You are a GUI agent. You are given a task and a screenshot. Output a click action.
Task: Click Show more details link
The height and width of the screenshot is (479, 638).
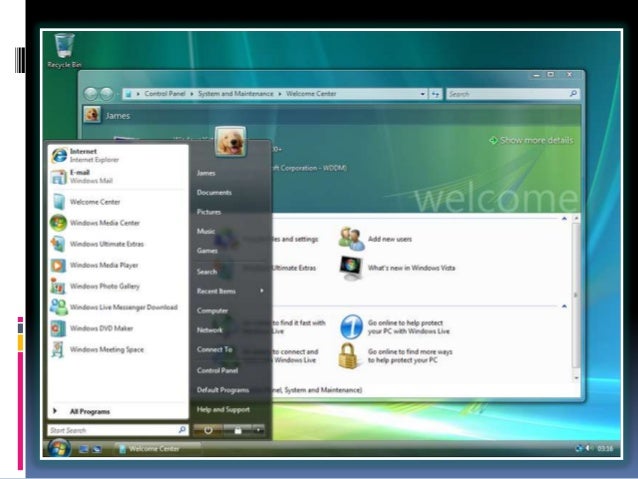click(532, 140)
